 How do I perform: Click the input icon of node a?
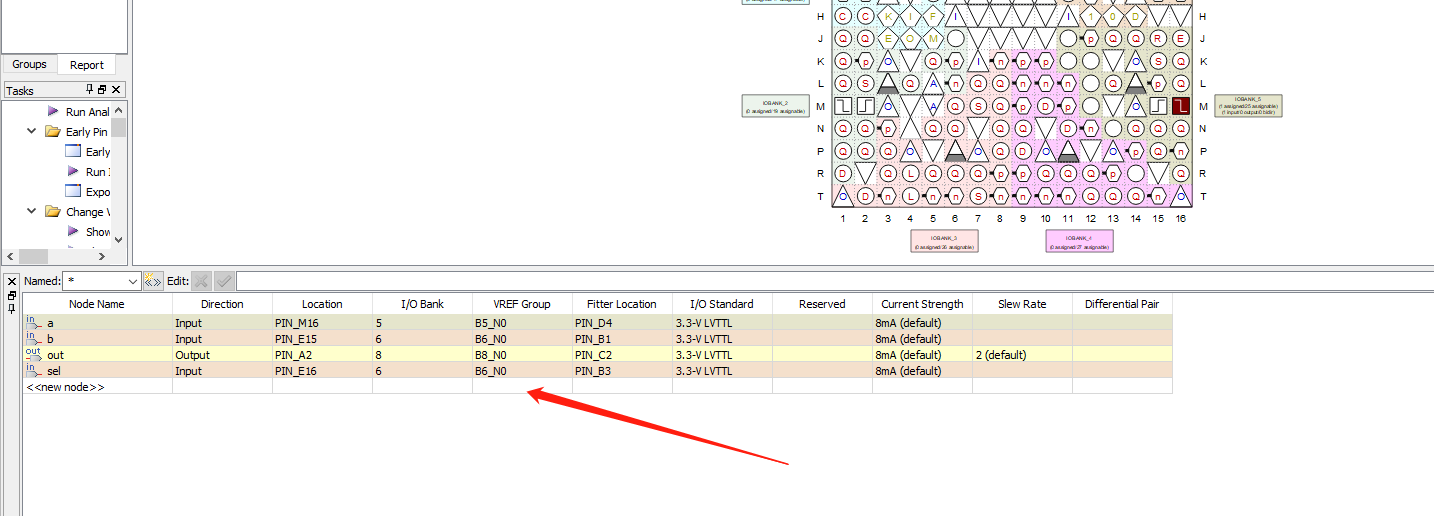(x=34, y=323)
